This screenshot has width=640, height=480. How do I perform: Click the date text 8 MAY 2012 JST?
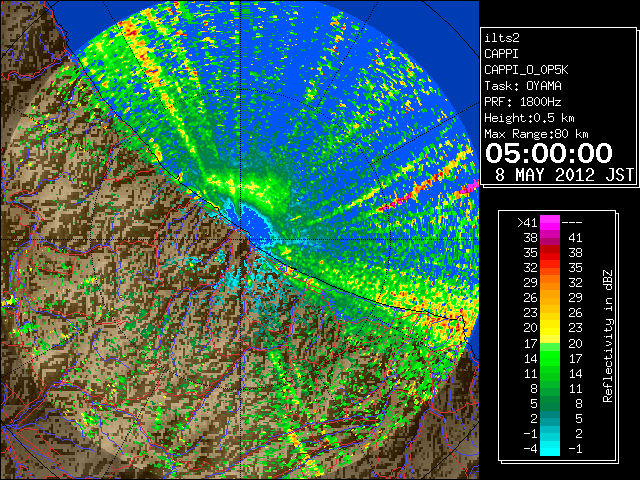564,175
